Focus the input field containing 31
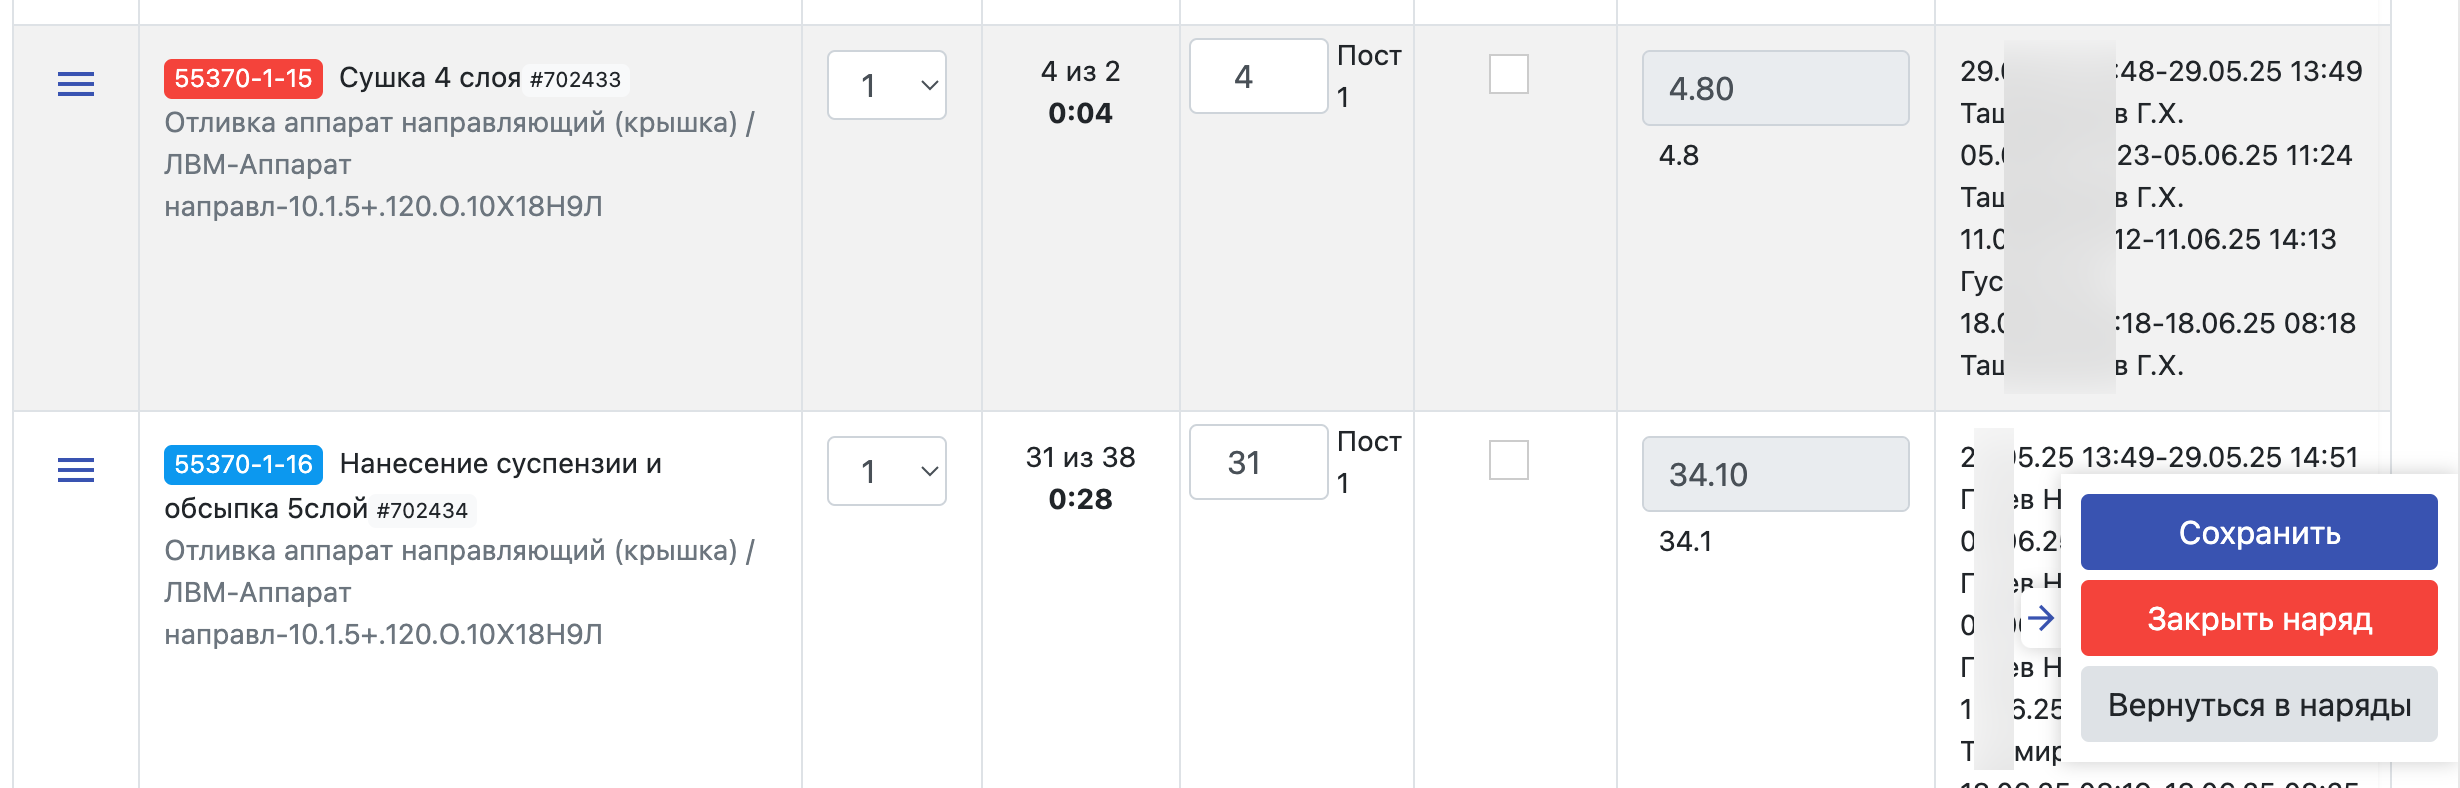The image size is (2460, 788). (1258, 462)
